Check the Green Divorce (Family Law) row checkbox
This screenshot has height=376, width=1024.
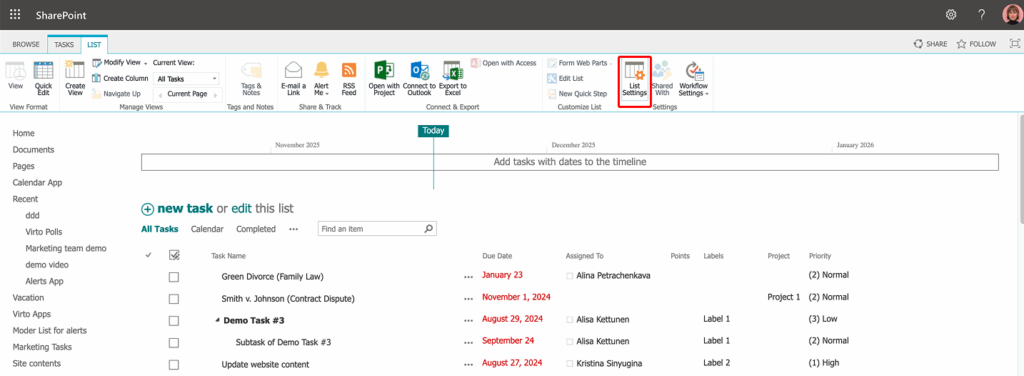(174, 277)
